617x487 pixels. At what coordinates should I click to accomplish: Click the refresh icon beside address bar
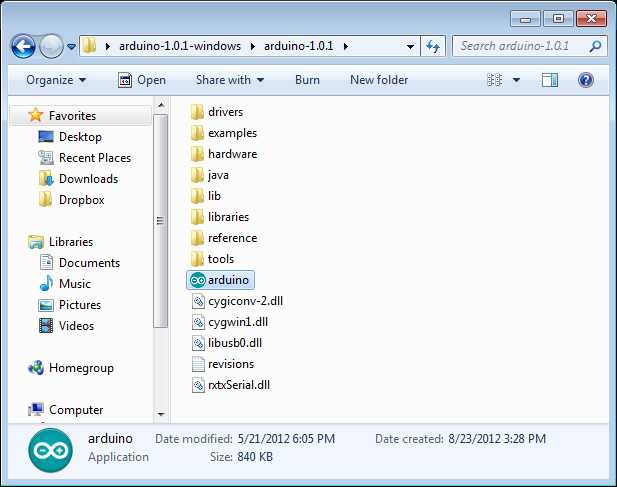[433, 46]
